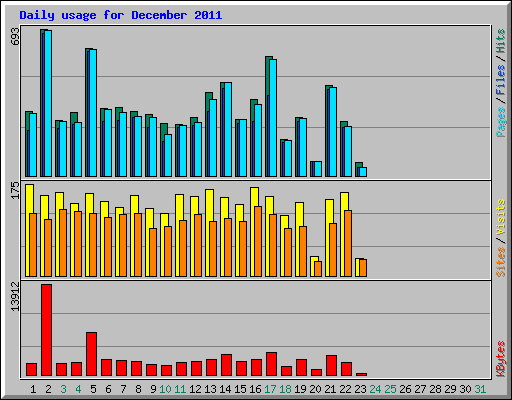Select day 28 on the x-axis

tap(435, 389)
